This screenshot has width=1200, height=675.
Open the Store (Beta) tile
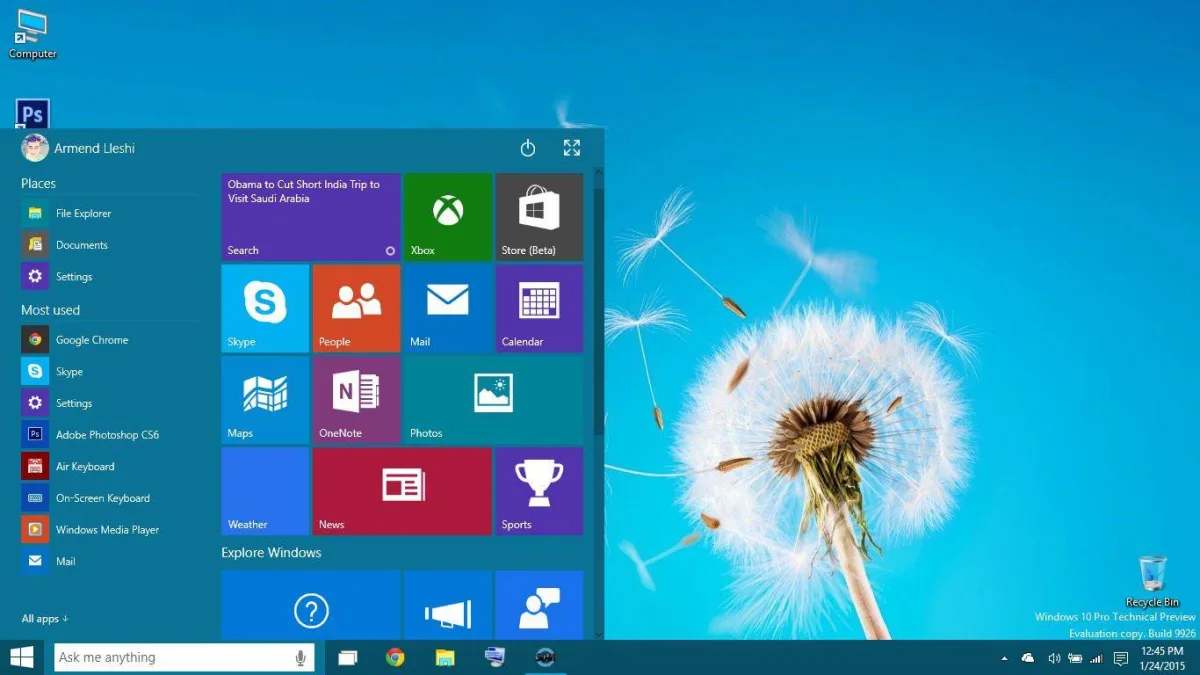pyautogui.click(x=538, y=215)
